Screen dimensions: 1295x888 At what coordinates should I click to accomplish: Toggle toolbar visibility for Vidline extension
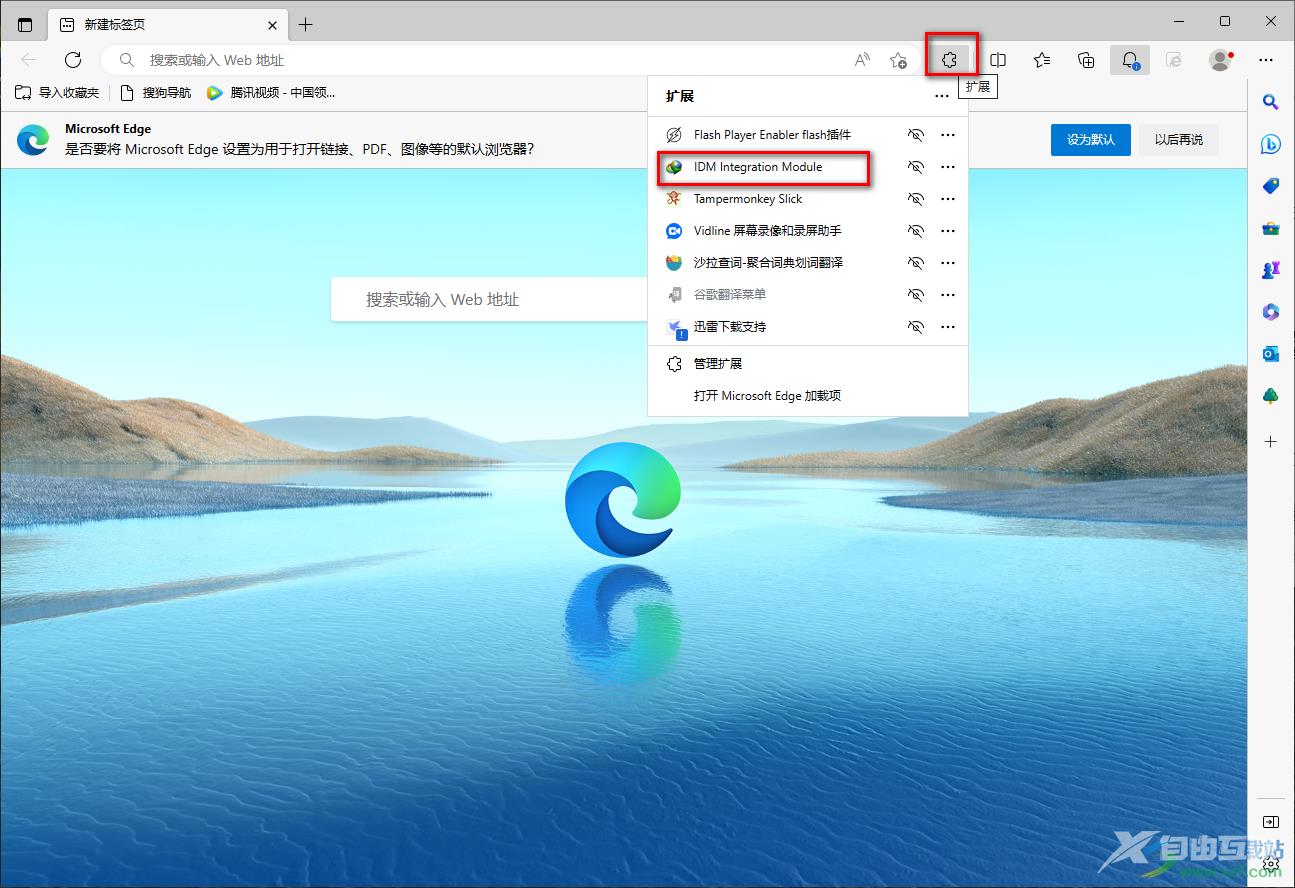915,231
